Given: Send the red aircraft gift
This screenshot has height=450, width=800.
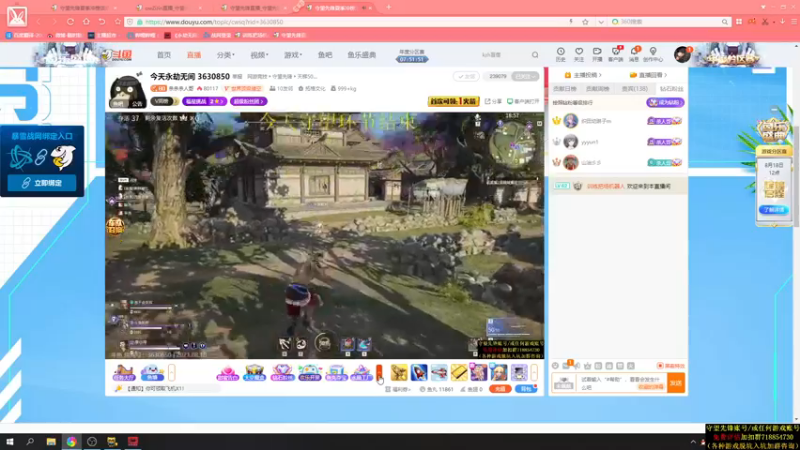Looking at the screenshot, I should (439, 372).
